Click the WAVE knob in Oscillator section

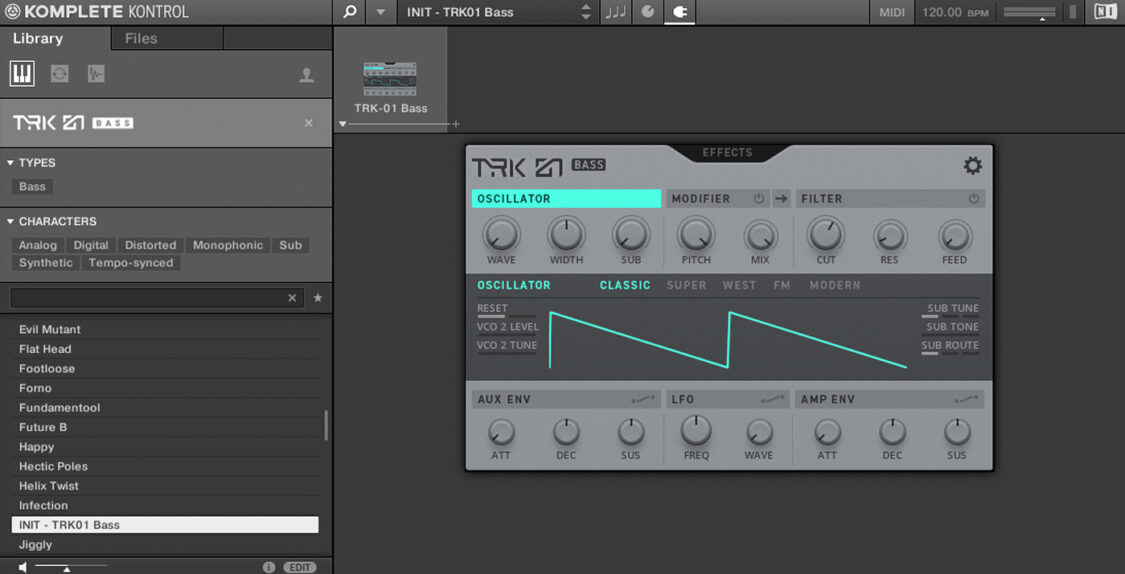tap(501, 235)
